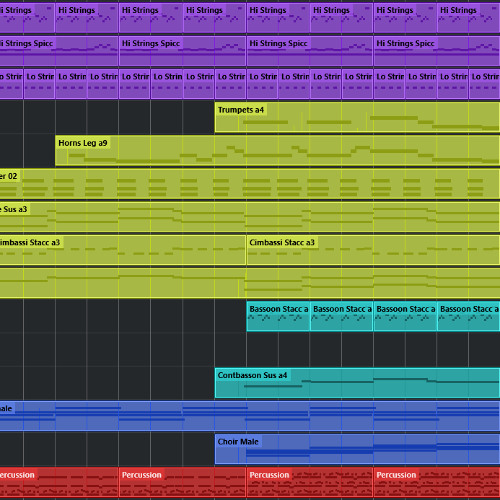Select the last Hi Strings Spicc clip
This screenshot has height=500, width=500.
(x=437, y=51)
